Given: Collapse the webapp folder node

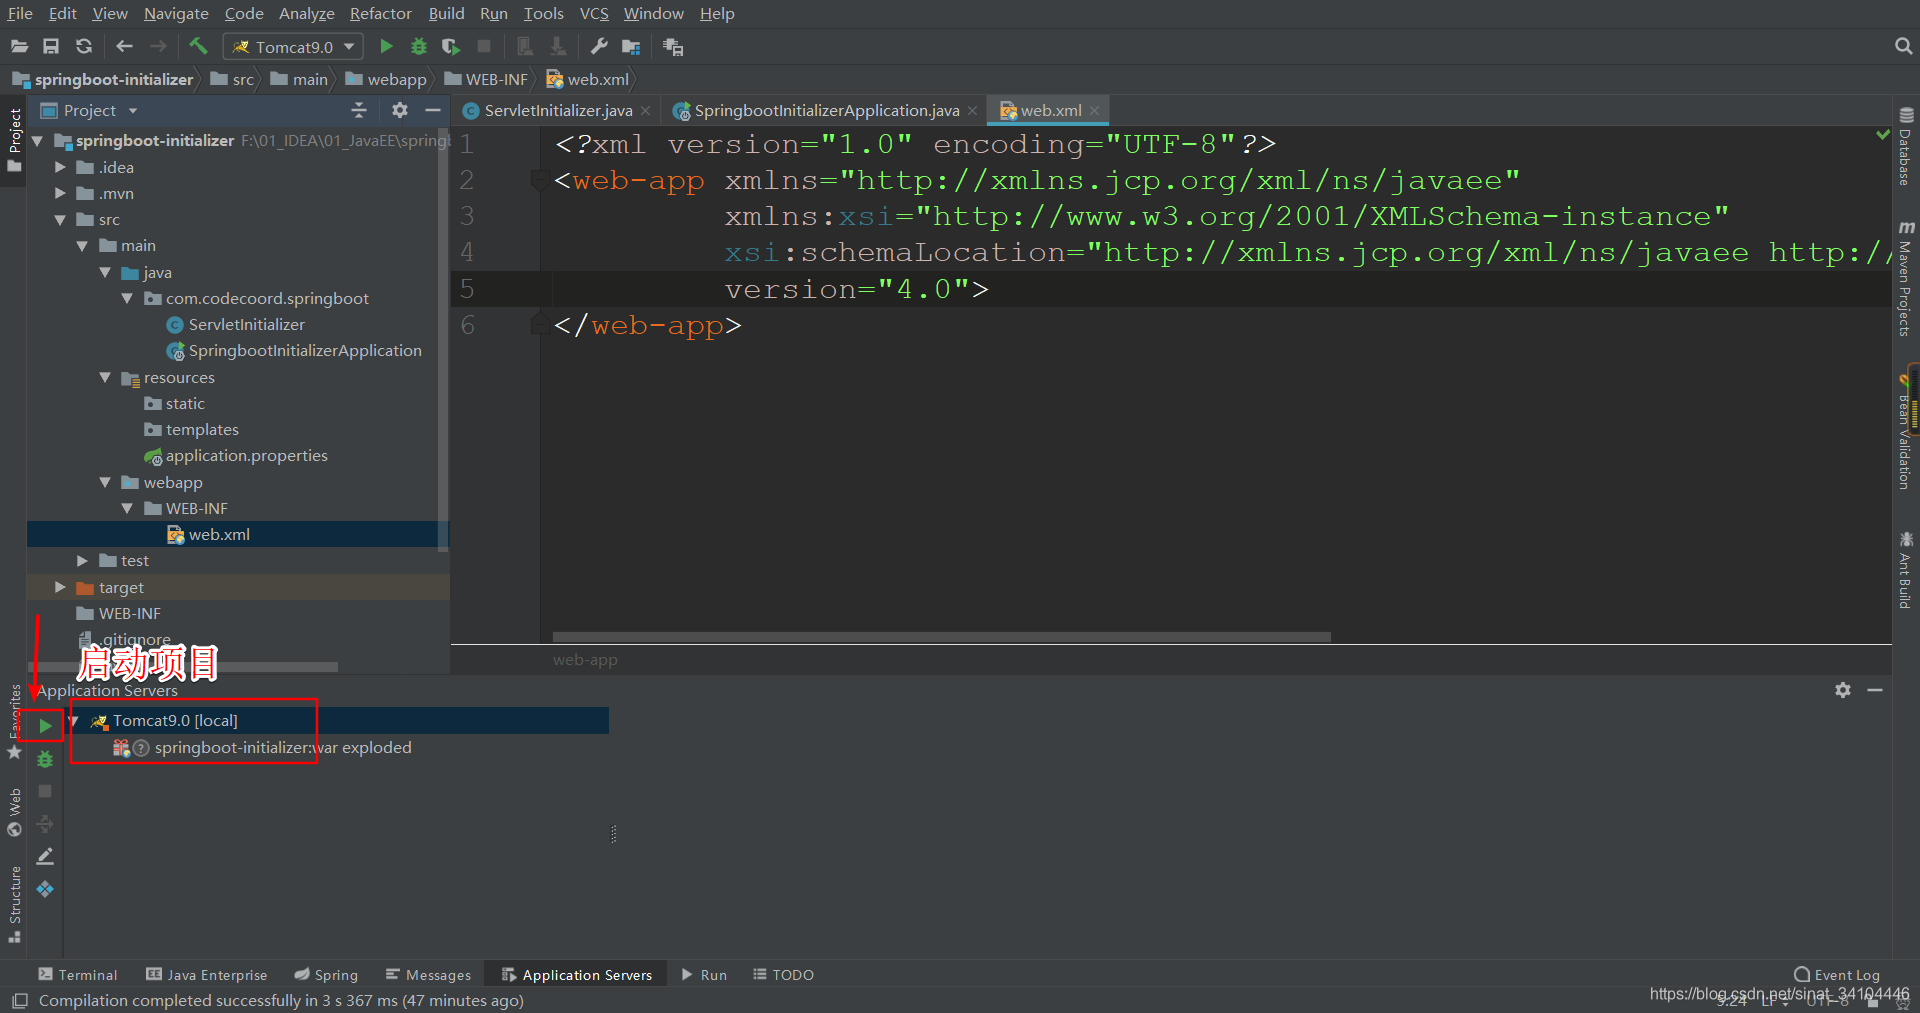Looking at the screenshot, I should coord(105,482).
